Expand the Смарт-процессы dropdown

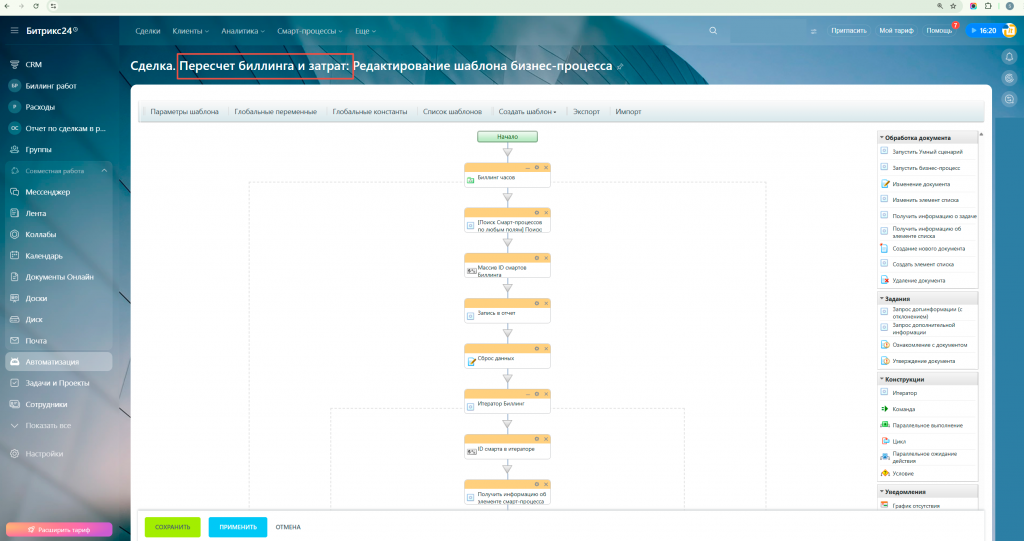[310, 31]
